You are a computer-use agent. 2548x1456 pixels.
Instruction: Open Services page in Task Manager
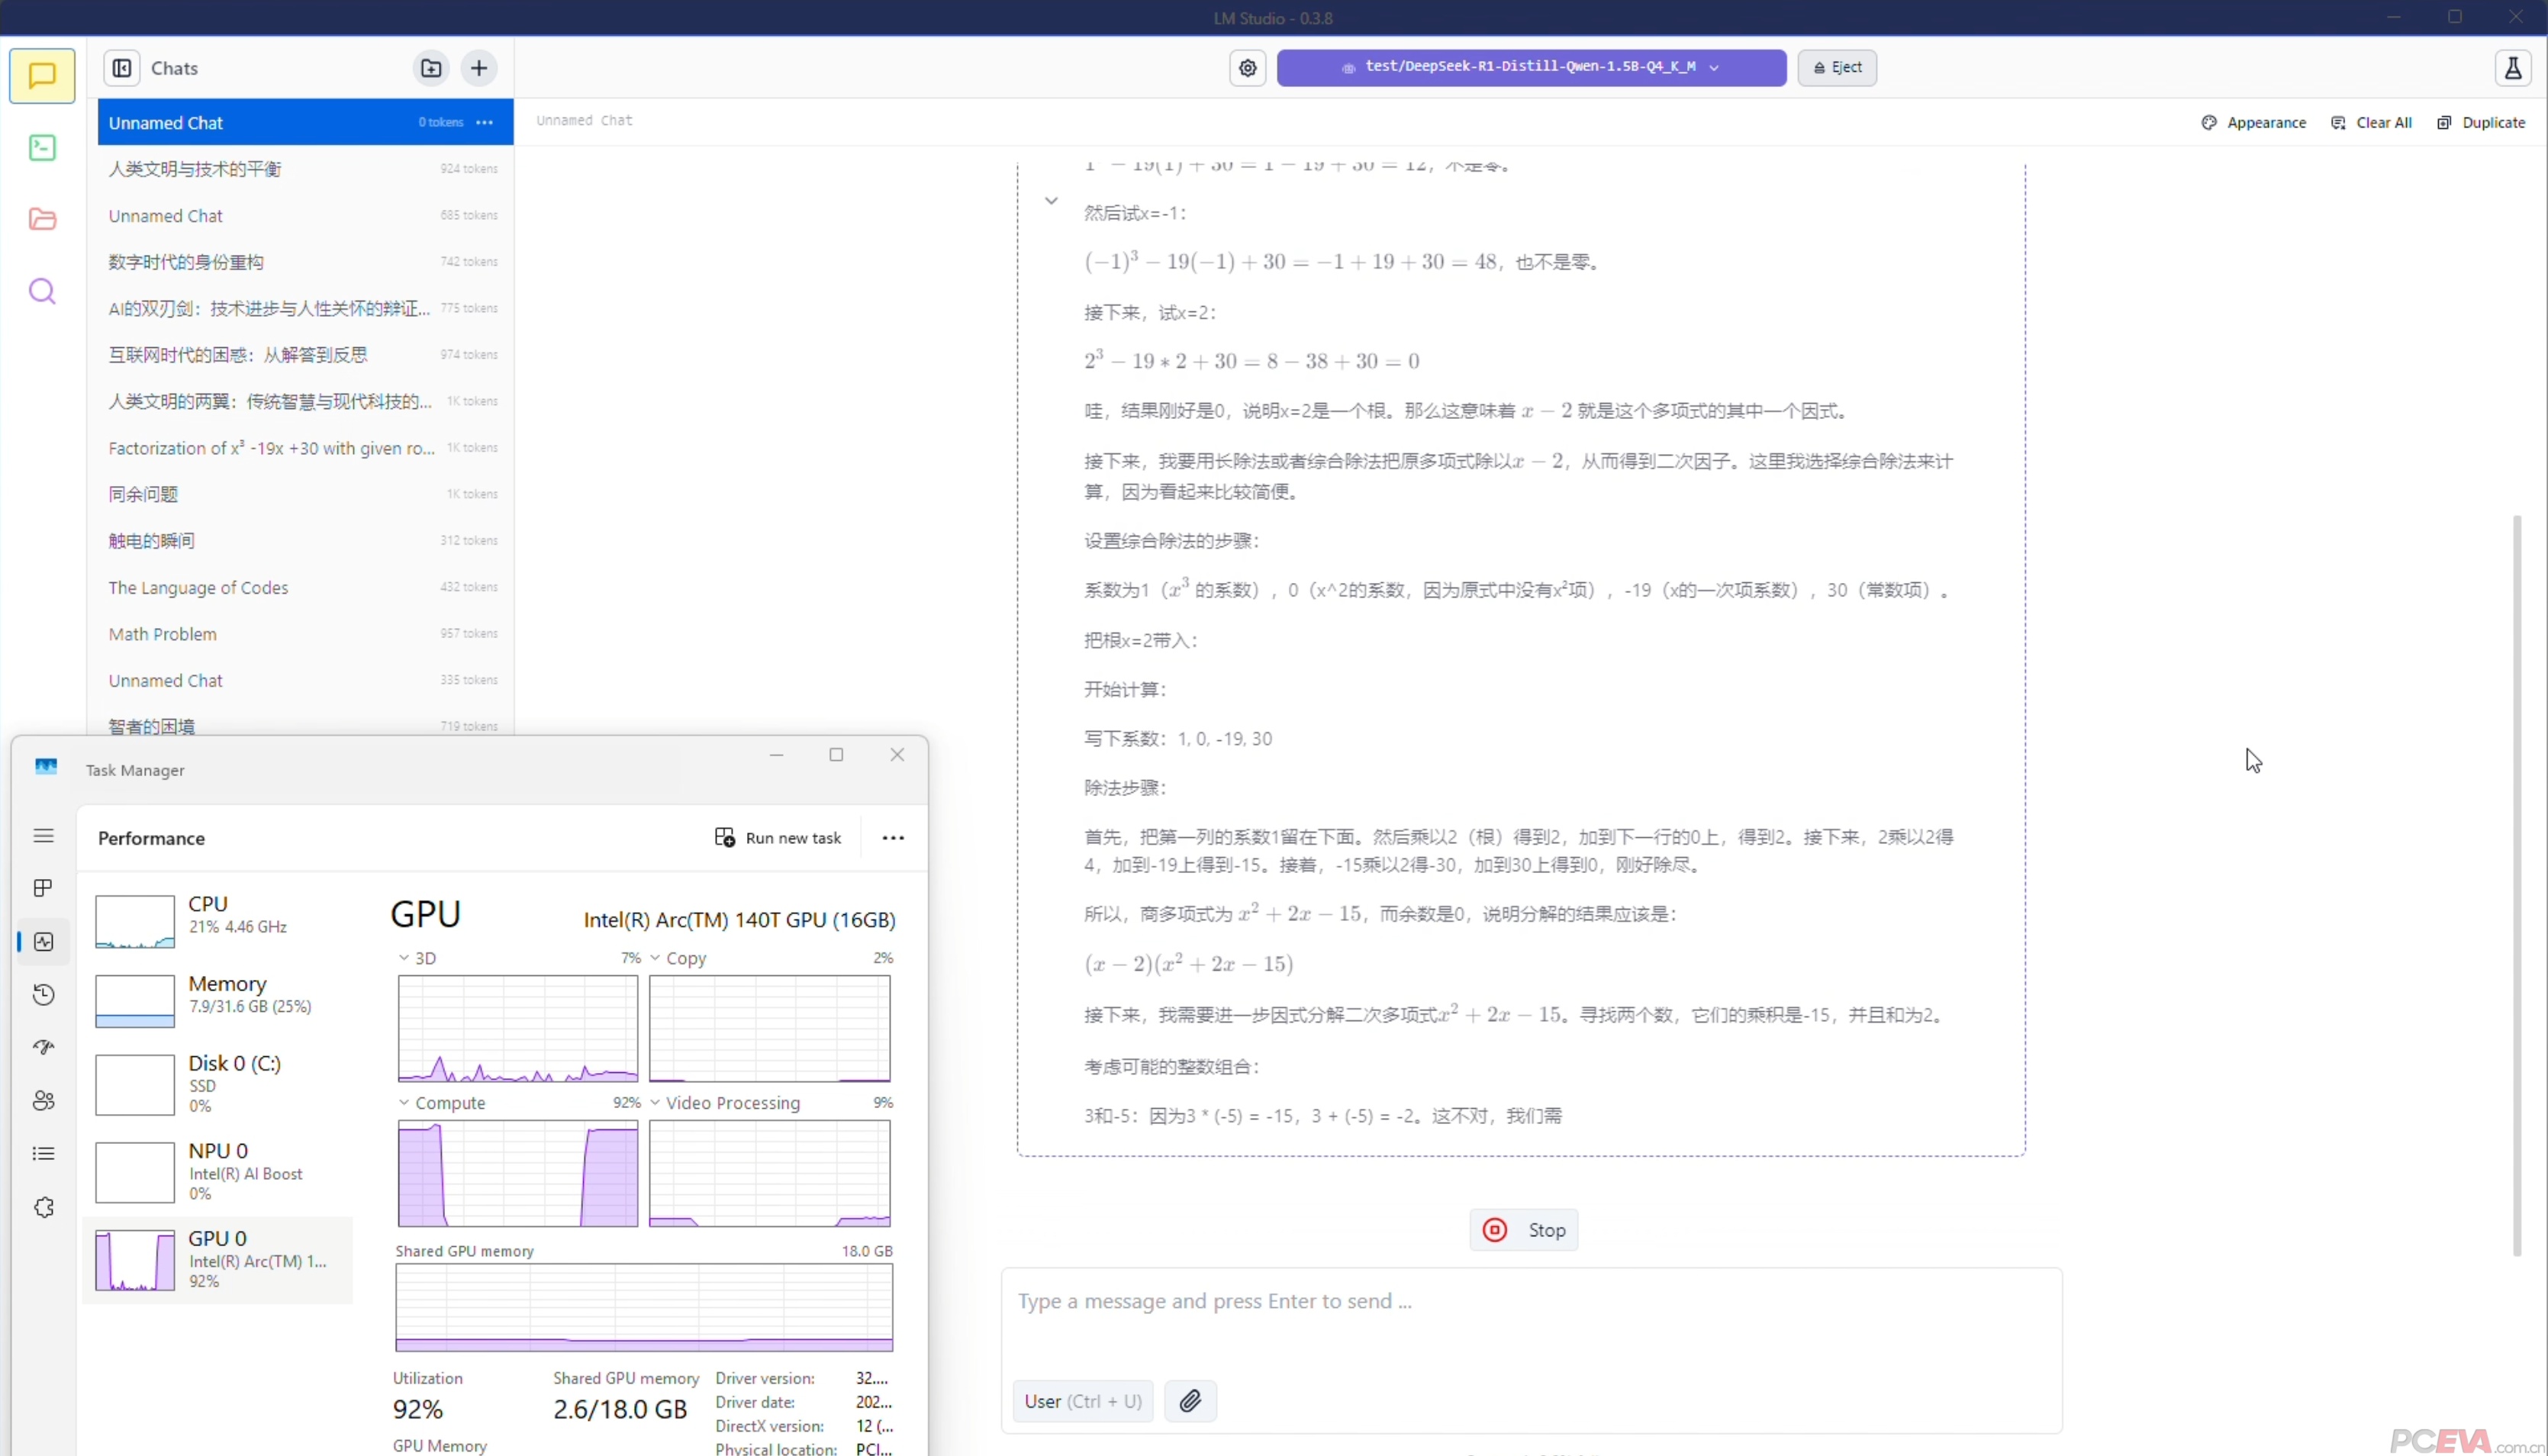click(x=44, y=1208)
